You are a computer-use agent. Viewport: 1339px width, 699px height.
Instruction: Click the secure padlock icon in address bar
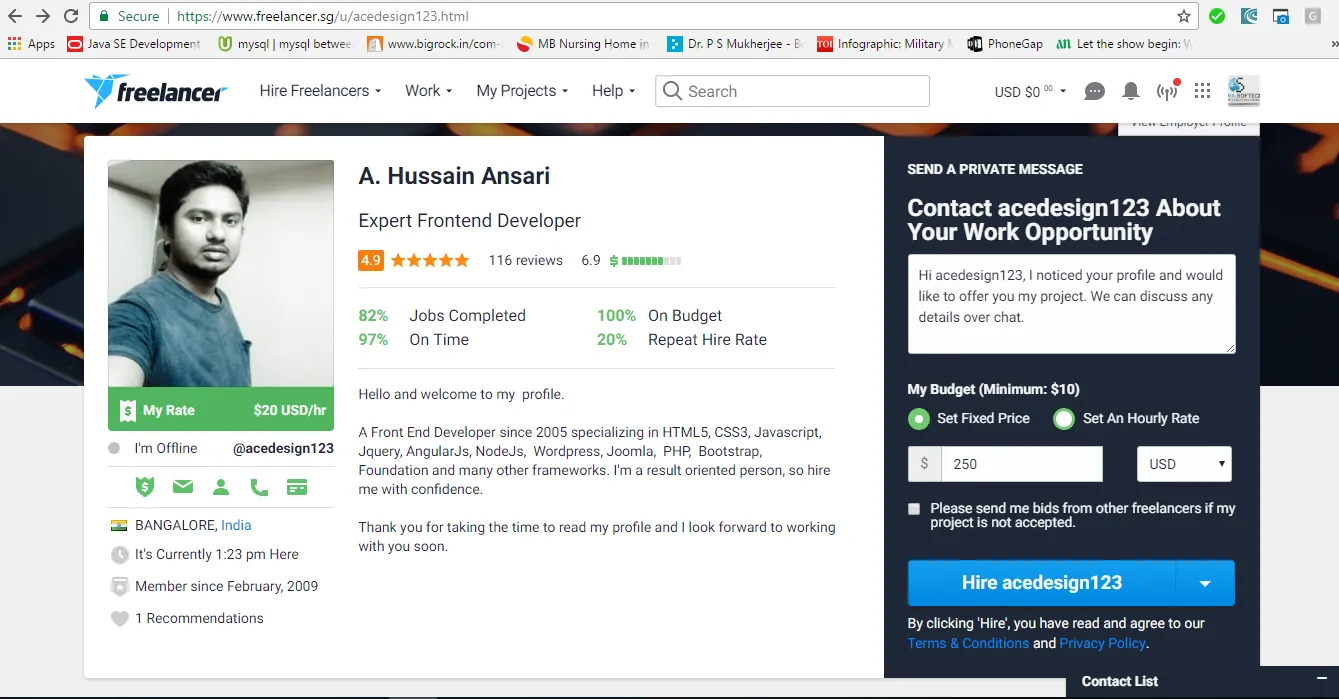click(105, 16)
